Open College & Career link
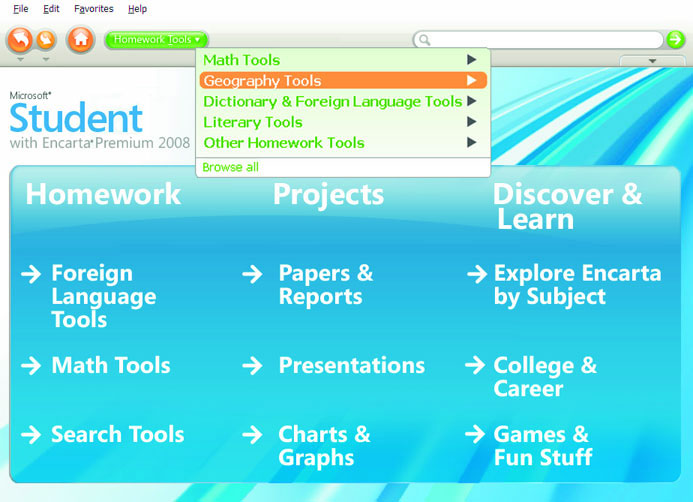Viewport: 693px width, 502px height. [x=545, y=377]
